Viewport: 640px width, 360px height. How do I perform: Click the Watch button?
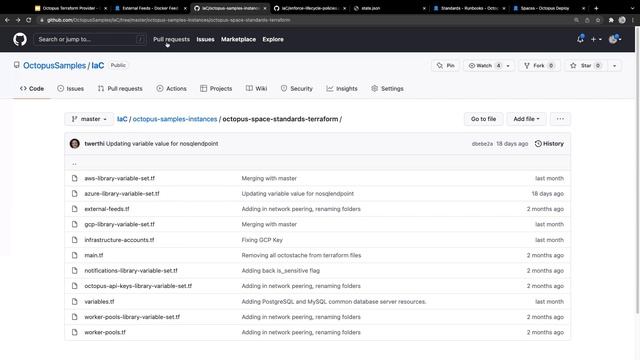click(x=484, y=65)
